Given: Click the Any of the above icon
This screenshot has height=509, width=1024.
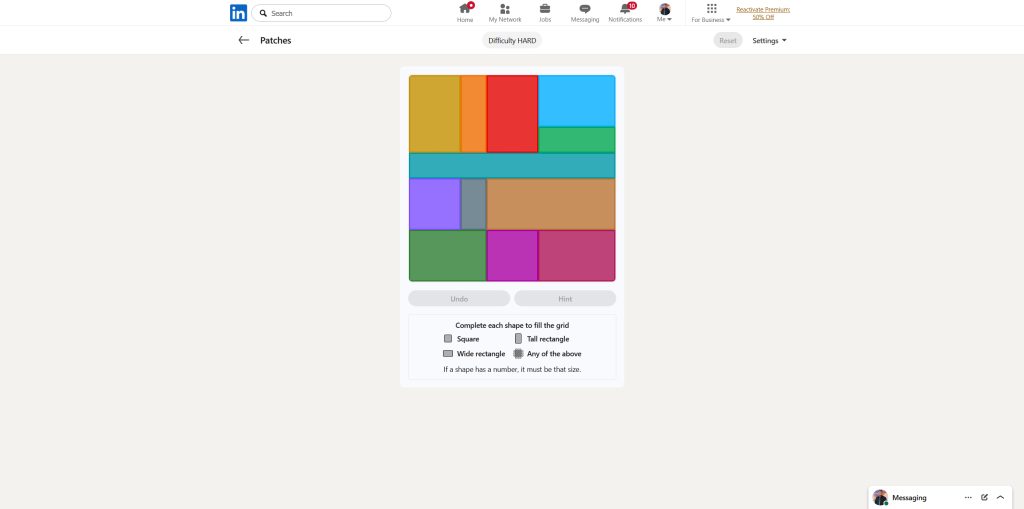Looking at the screenshot, I should click(x=518, y=353).
